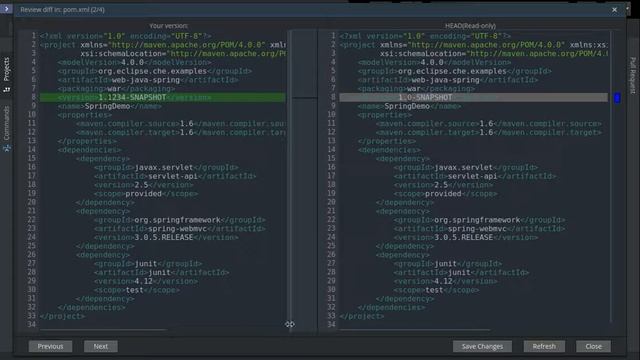Click the packaging war line in Your version pane
Image resolution: width=640 pixels, height=360 pixels.
[116, 89]
